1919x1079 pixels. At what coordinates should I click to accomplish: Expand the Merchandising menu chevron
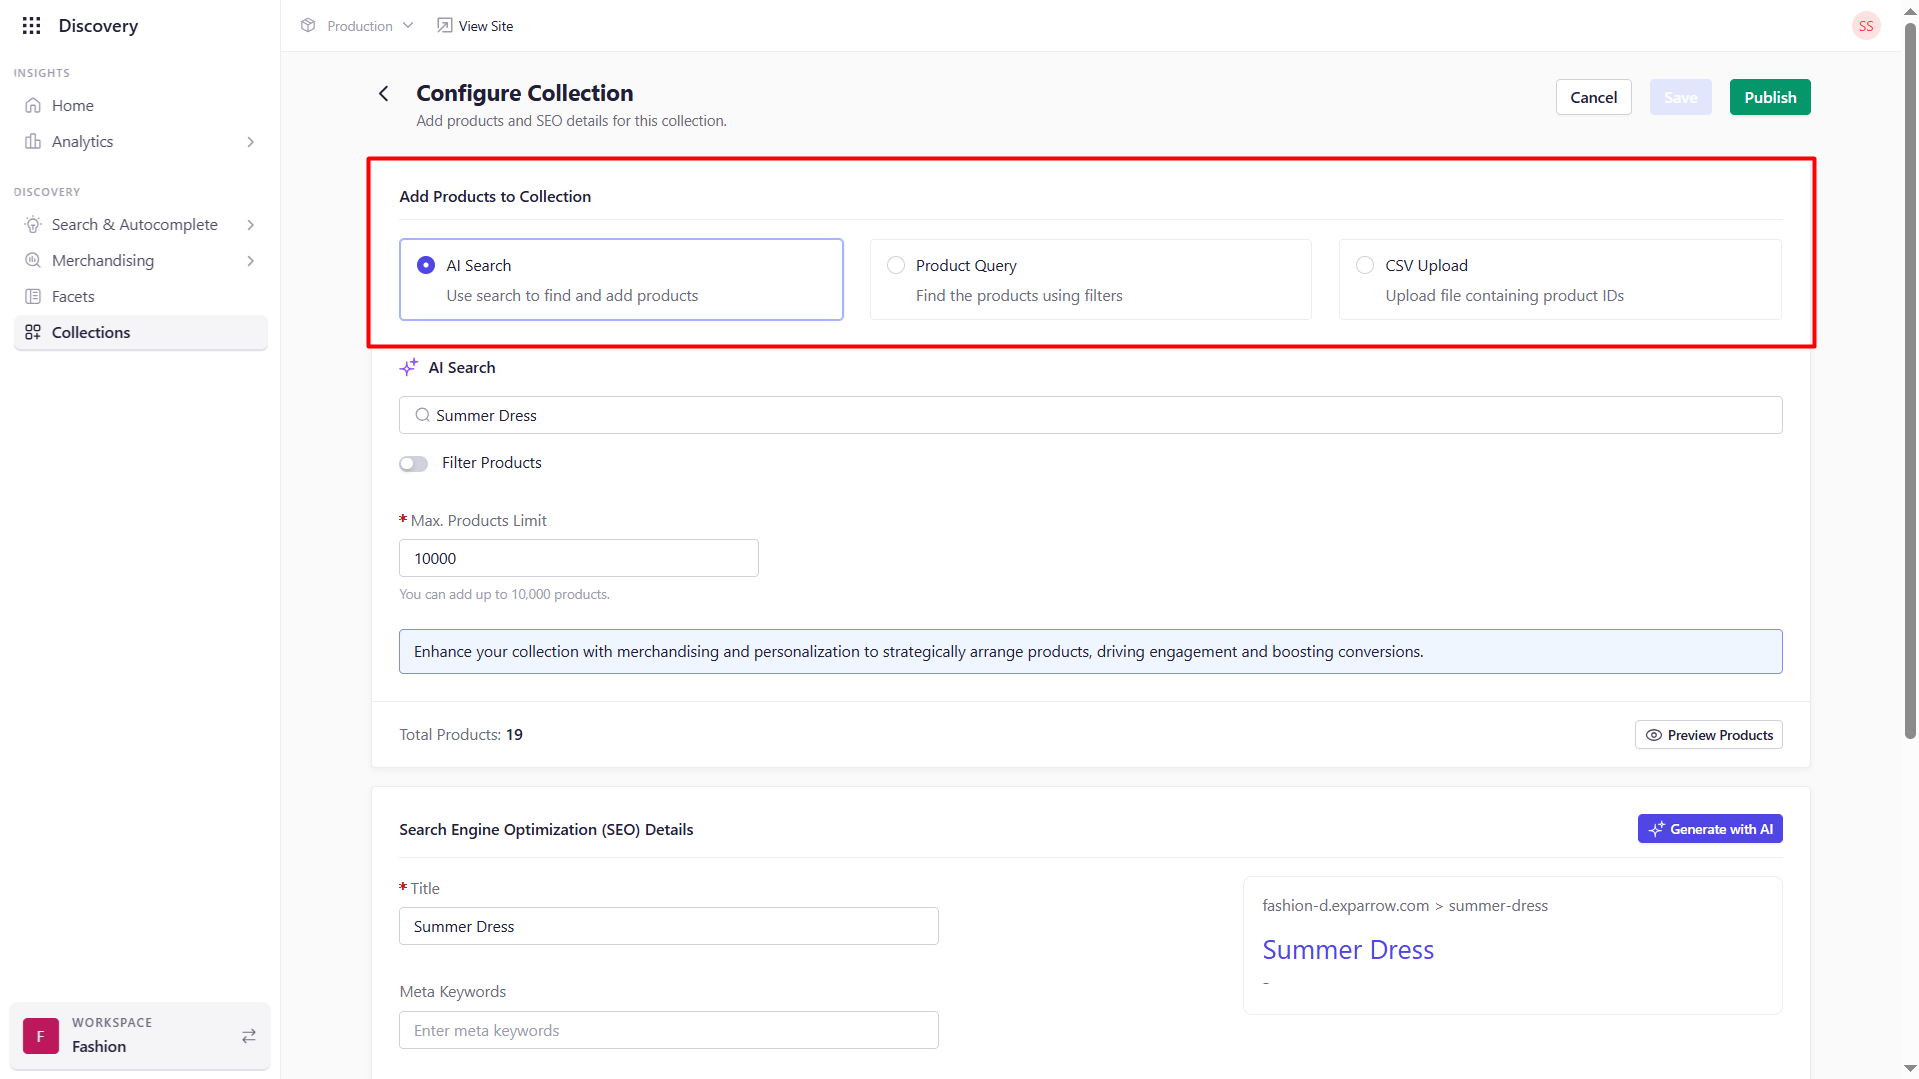pyautogui.click(x=250, y=261)
